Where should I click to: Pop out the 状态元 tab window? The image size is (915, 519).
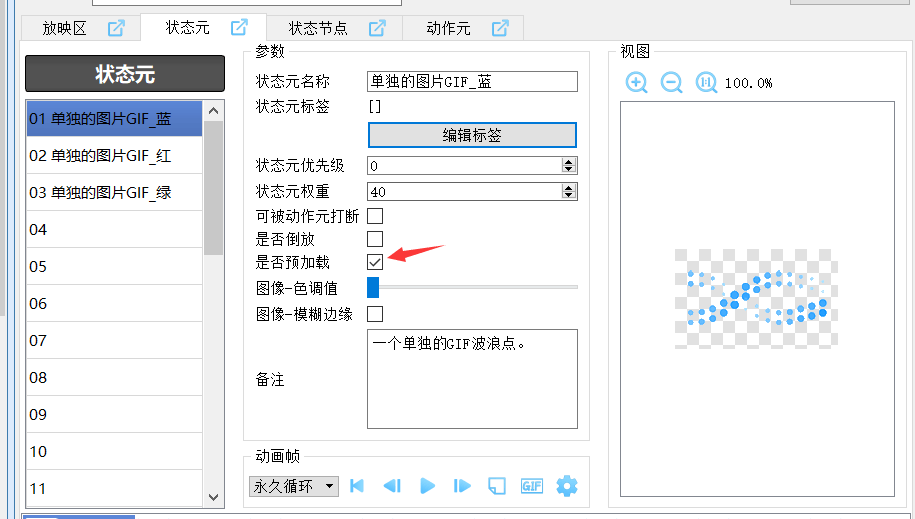pos(239,27)
